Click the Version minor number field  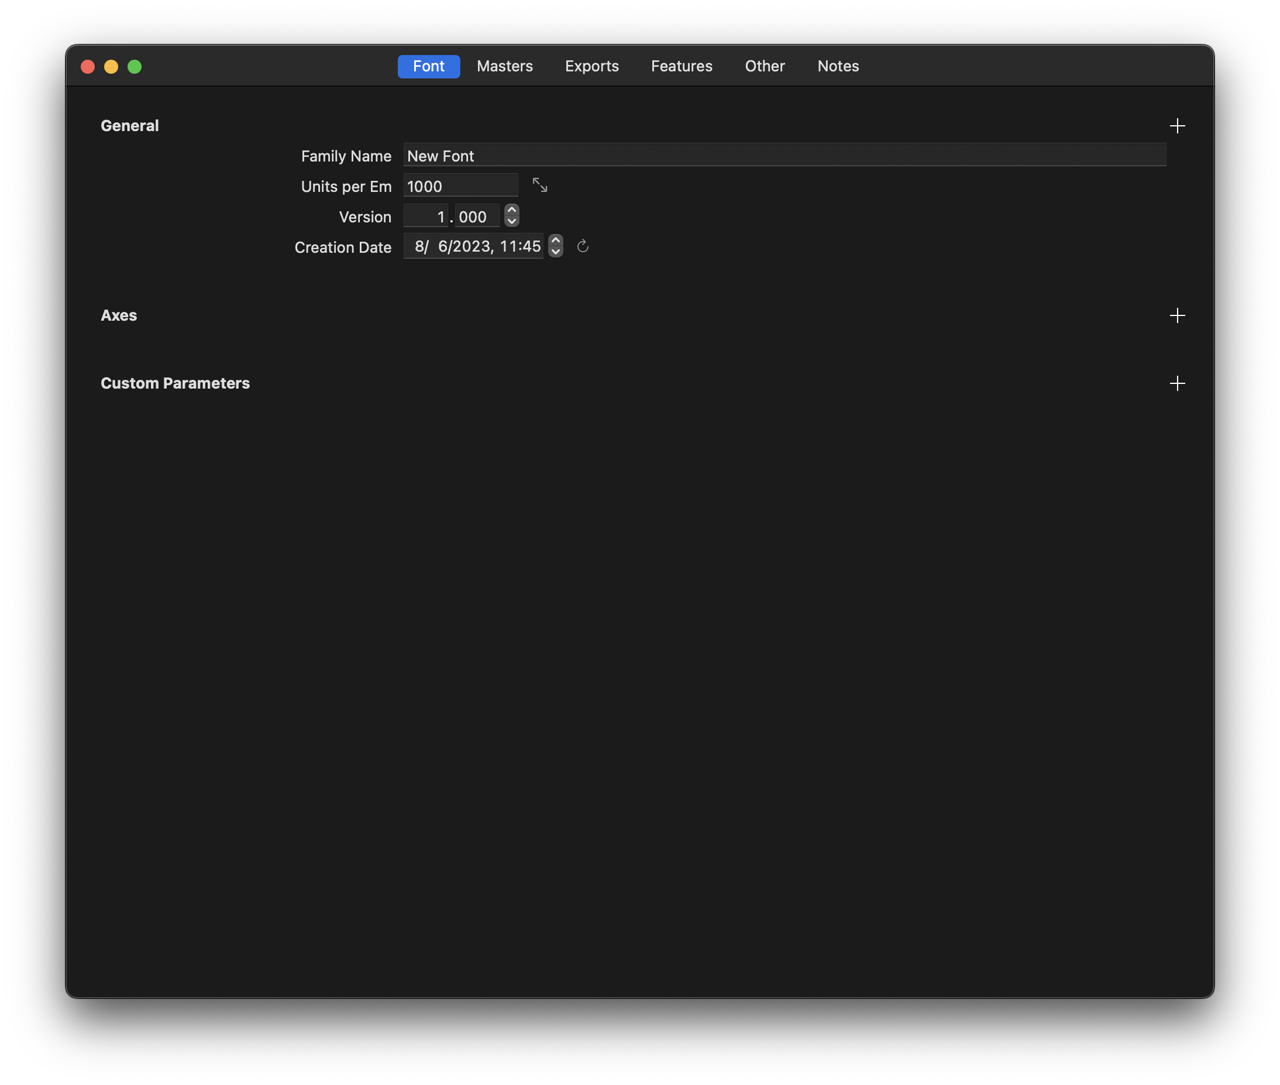[x=476, y=217]
